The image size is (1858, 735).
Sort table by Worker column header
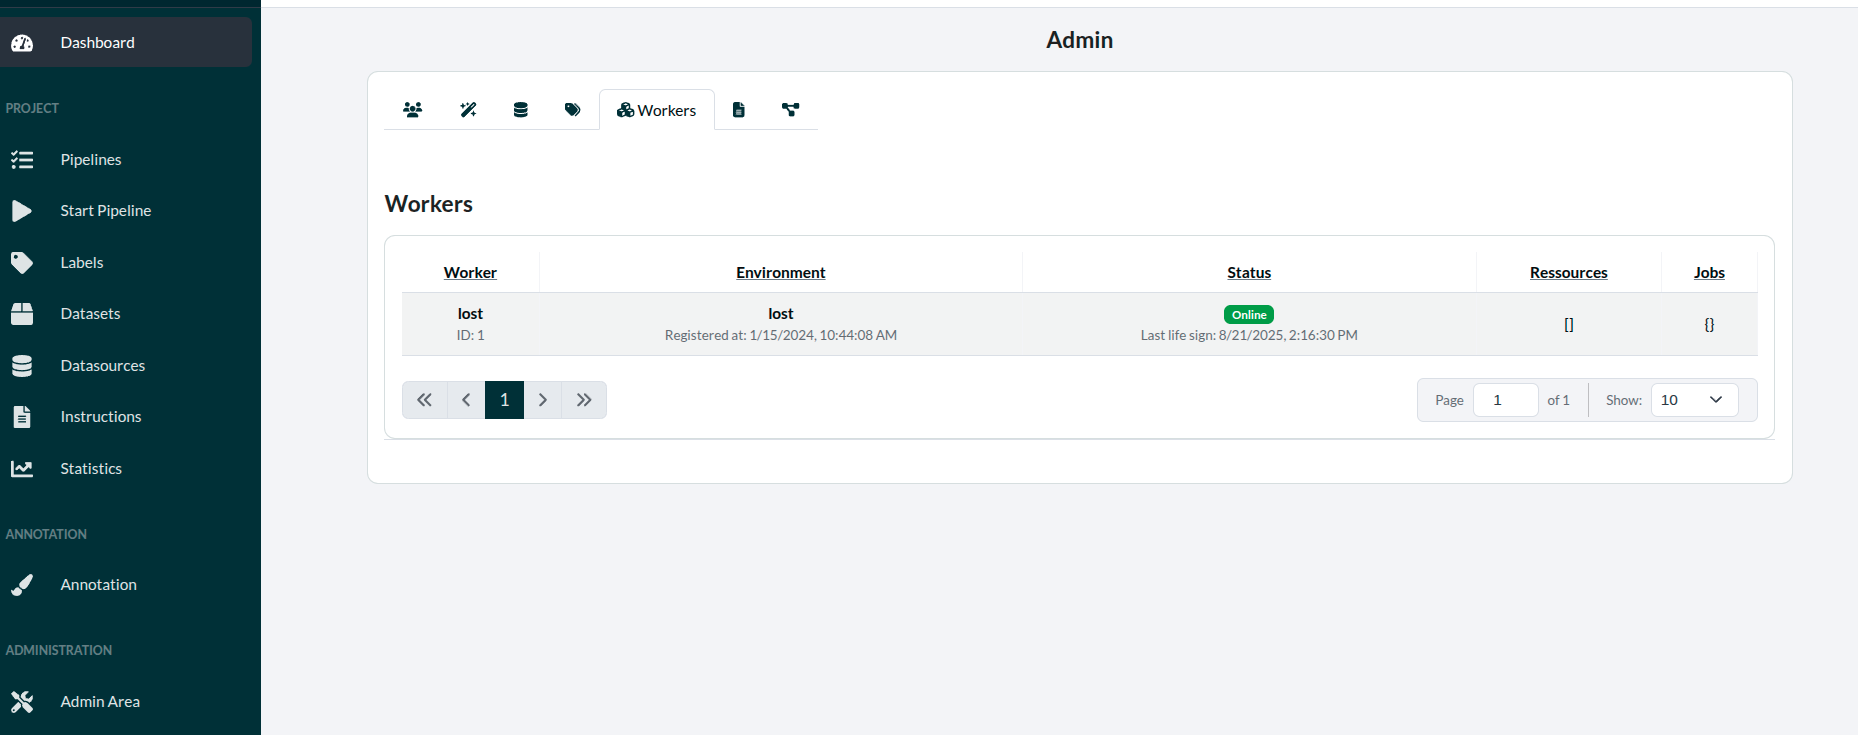coord(470,273)
